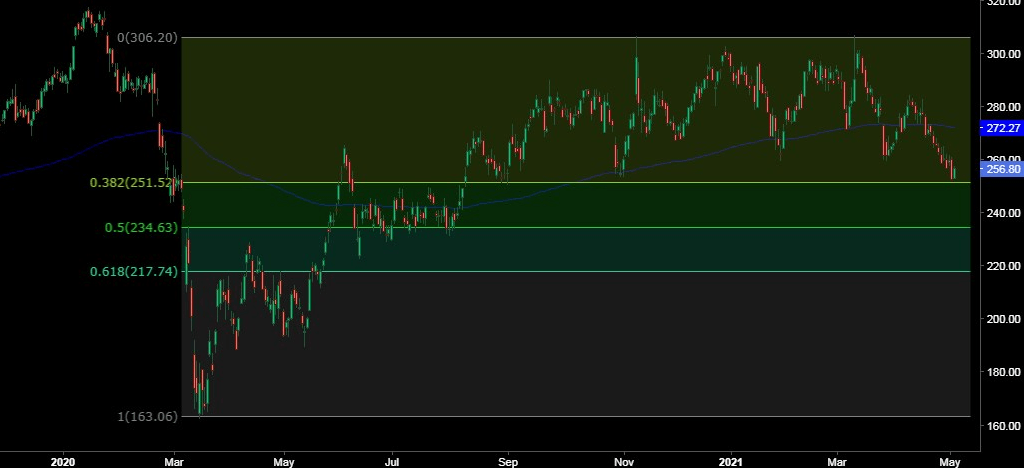Click the May 2020 date axis label
This screenshot has width=1024, height=468.
click(x=283, y=462)
